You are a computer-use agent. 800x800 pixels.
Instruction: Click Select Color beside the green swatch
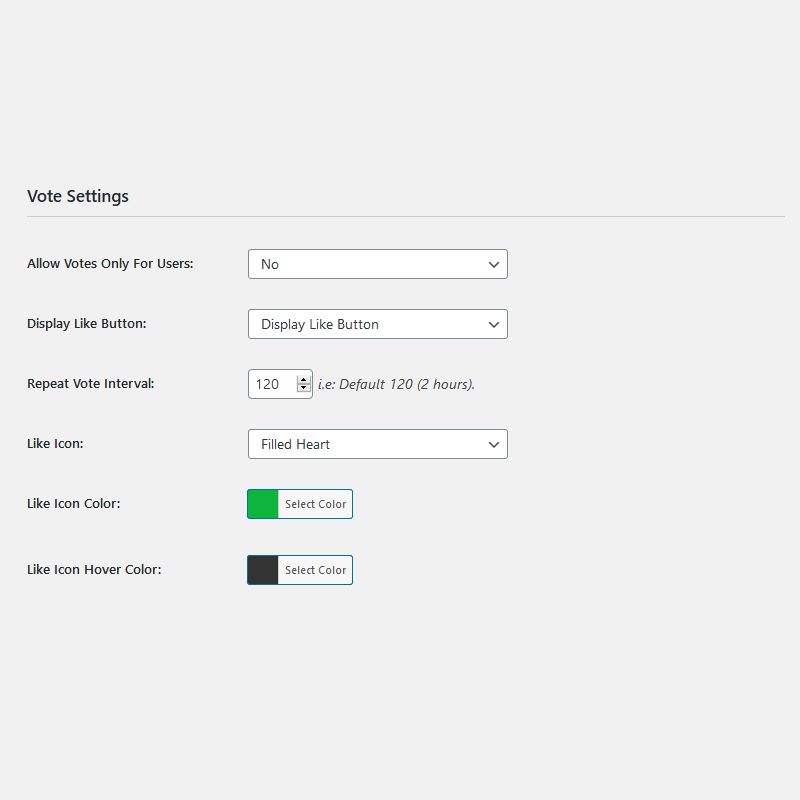click(x=315, y=504)
